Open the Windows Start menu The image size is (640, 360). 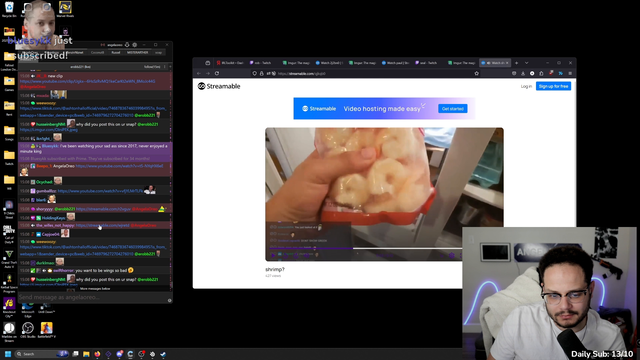[8, 354]
